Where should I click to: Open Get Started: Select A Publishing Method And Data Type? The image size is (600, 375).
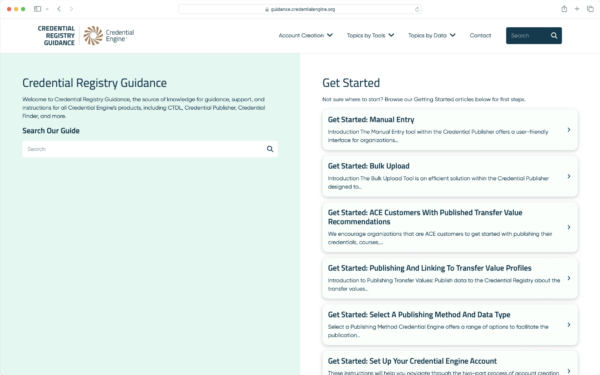[x=450, y=324]
